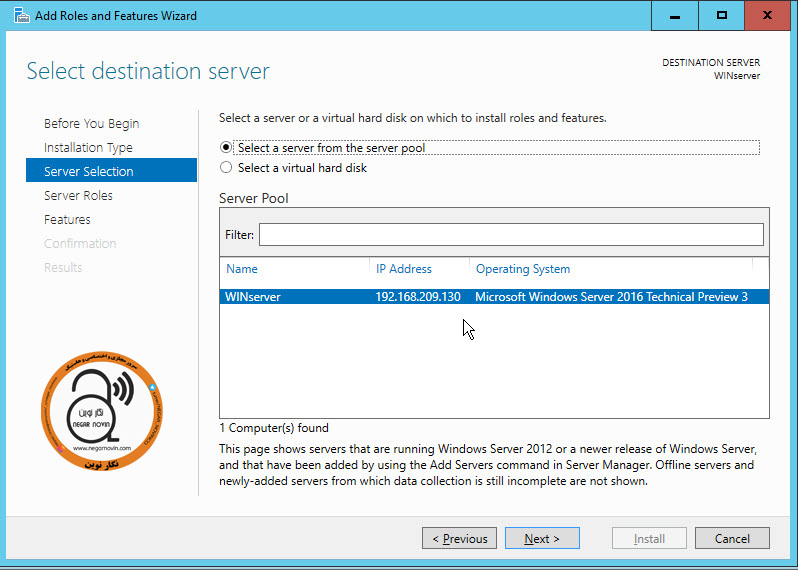Click the Windows Server 2016 Technical Preview 3 cell
798x570 pixels.
coord(611,297)
